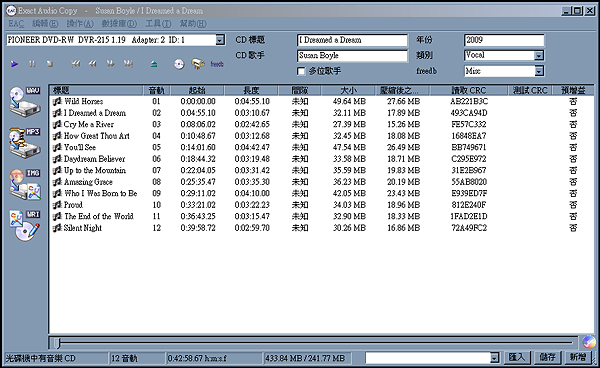Image resolution: width=600 pixels, height=368 pixels.
Task: Click the note icon of Wild Horses
Action: click(57, 101)
